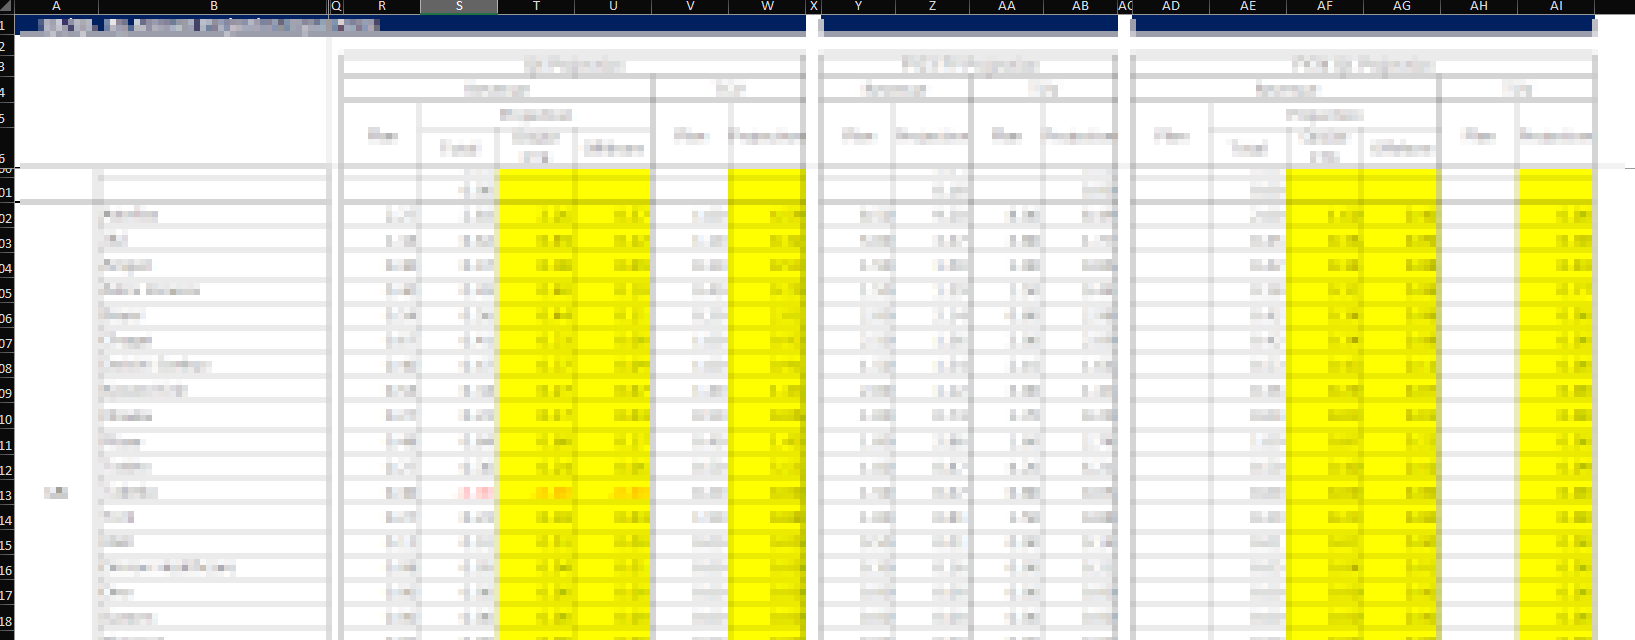This screenshot has height=640, width=1635.
Task: Select narrow column Q header
Action: click(x=336, y=6)
